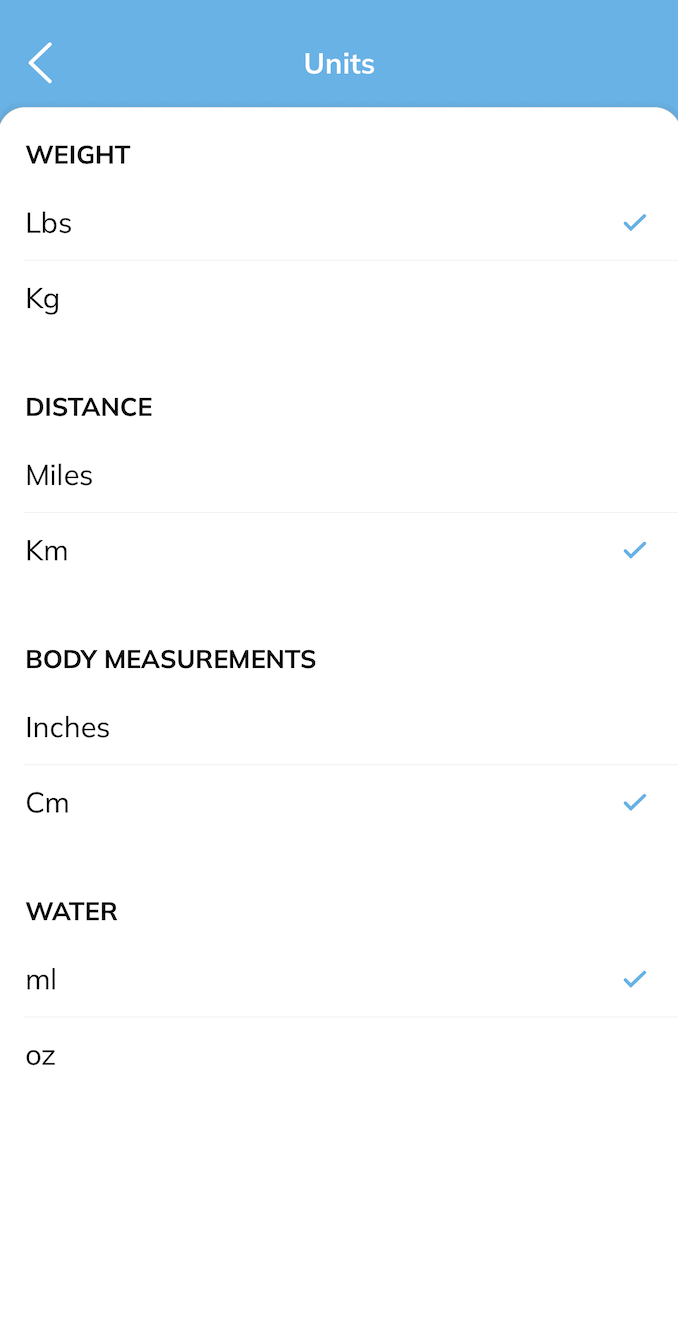
Task: Go back using the left arrow icon
Action: point(40,63)
